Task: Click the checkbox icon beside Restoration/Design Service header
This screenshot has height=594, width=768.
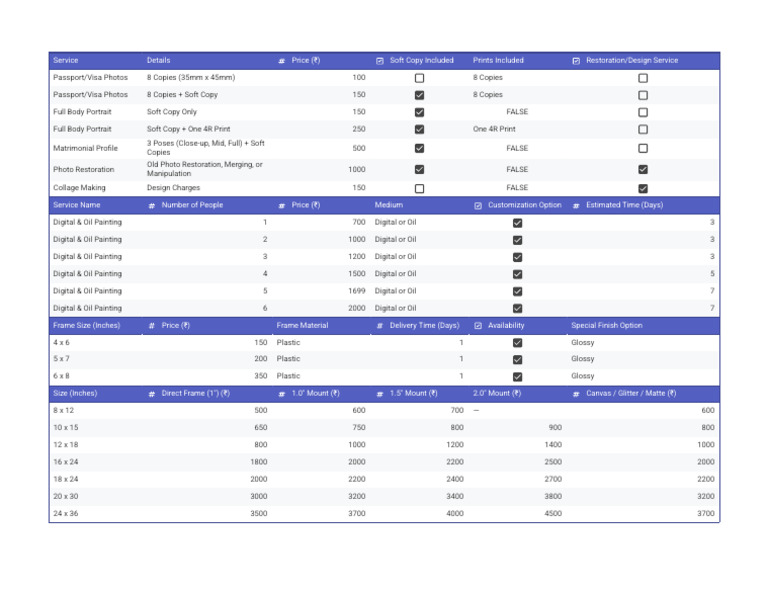Action: pyautogui.click(x=576, y=61)
